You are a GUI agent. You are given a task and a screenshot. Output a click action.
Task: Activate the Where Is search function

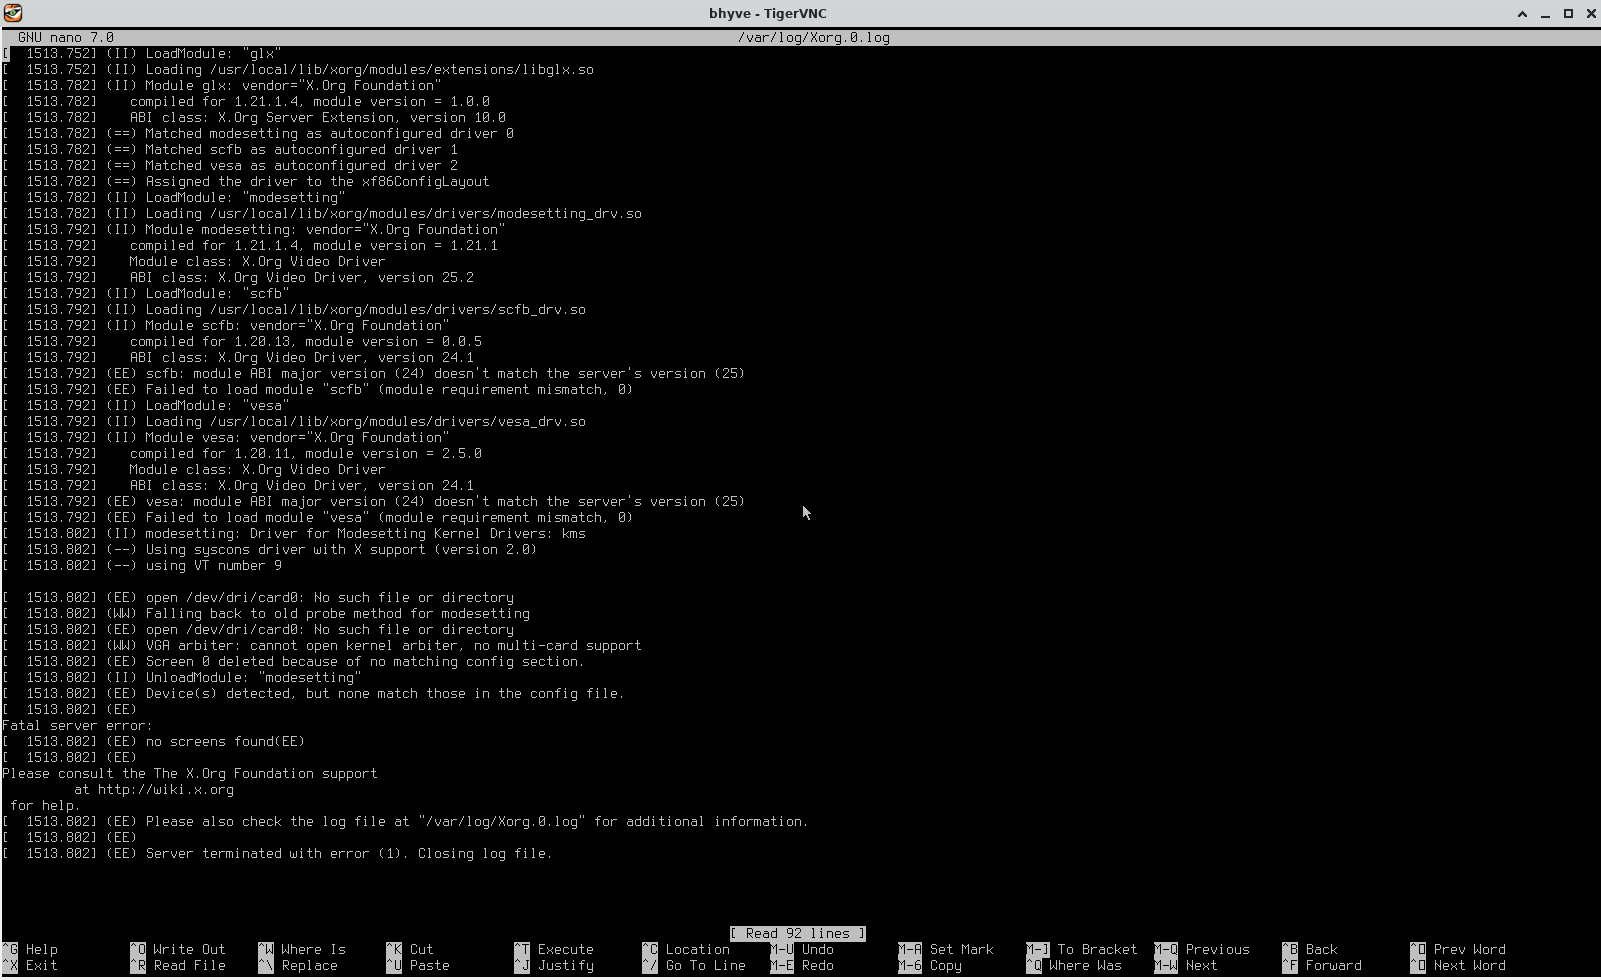tap(303, 949)
